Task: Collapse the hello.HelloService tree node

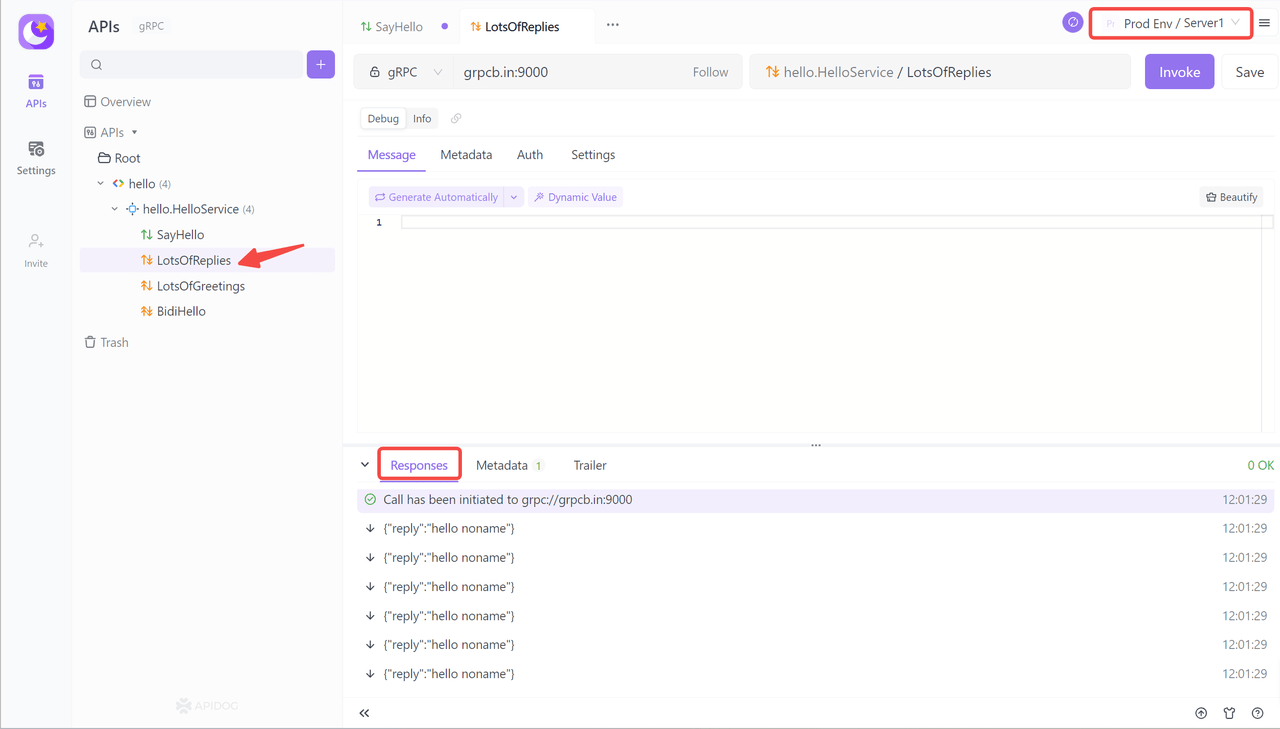Action: coord(113,208)
